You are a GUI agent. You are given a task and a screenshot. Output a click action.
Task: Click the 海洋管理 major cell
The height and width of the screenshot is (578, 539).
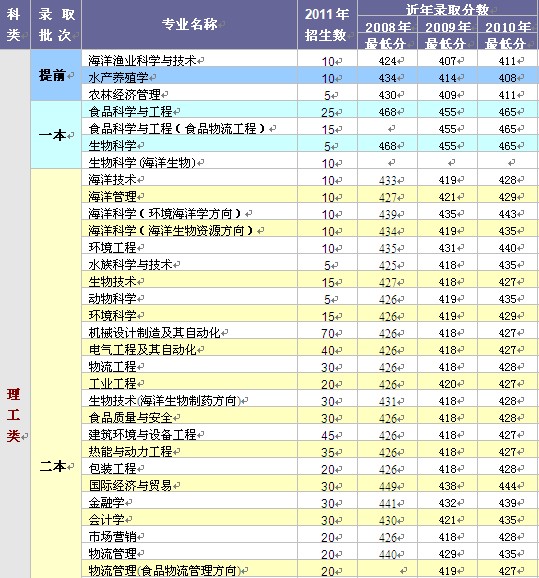[112, 196]
